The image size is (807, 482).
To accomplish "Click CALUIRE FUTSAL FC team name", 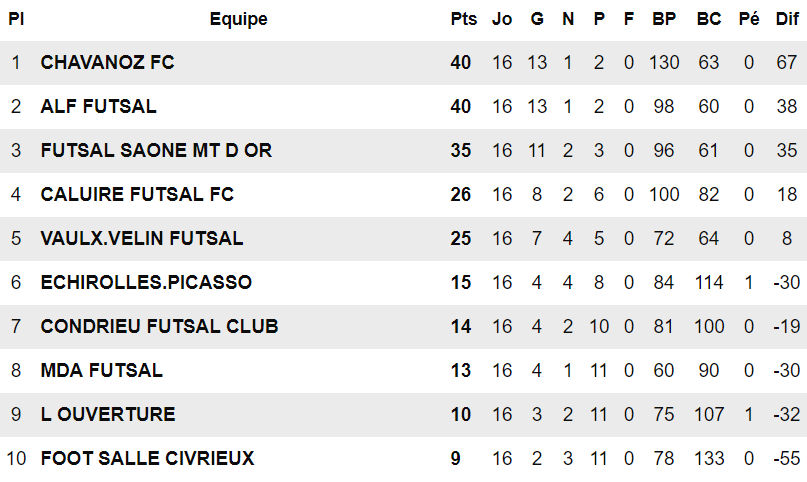I will (137, 194).
